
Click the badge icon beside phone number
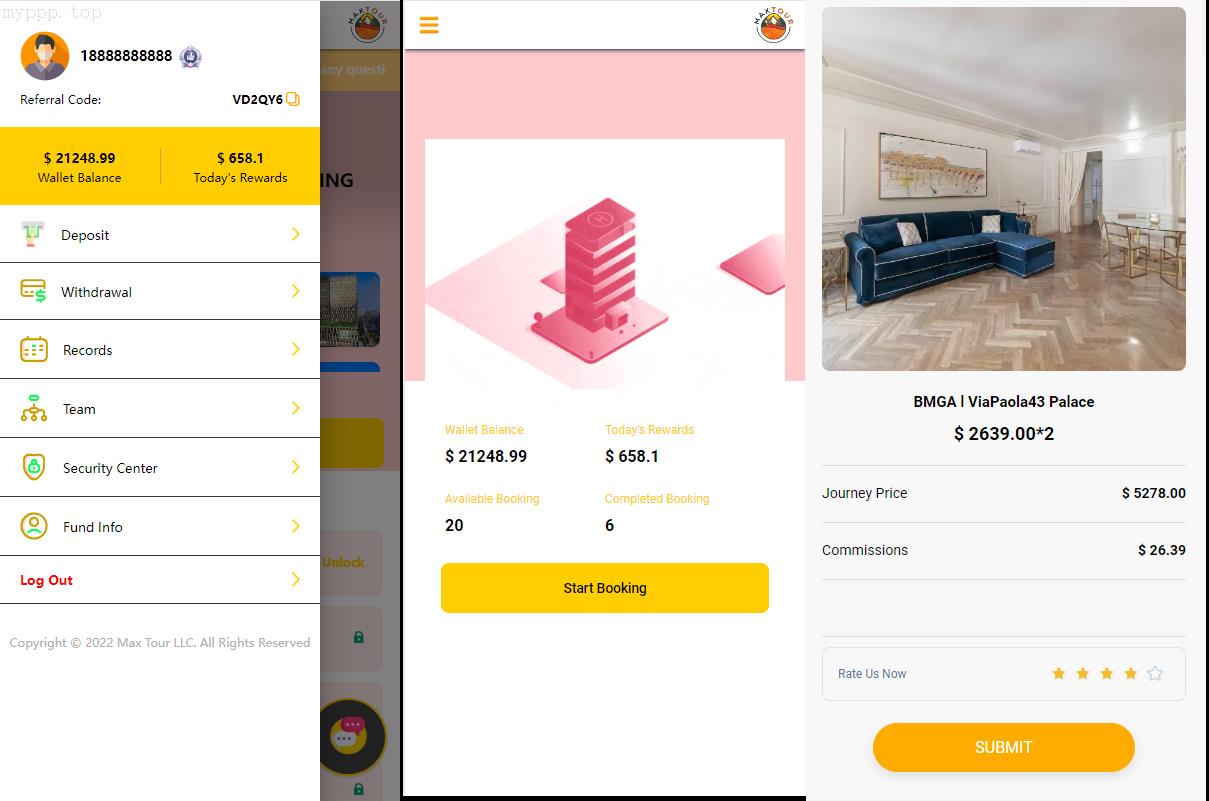tap(190, 57)
